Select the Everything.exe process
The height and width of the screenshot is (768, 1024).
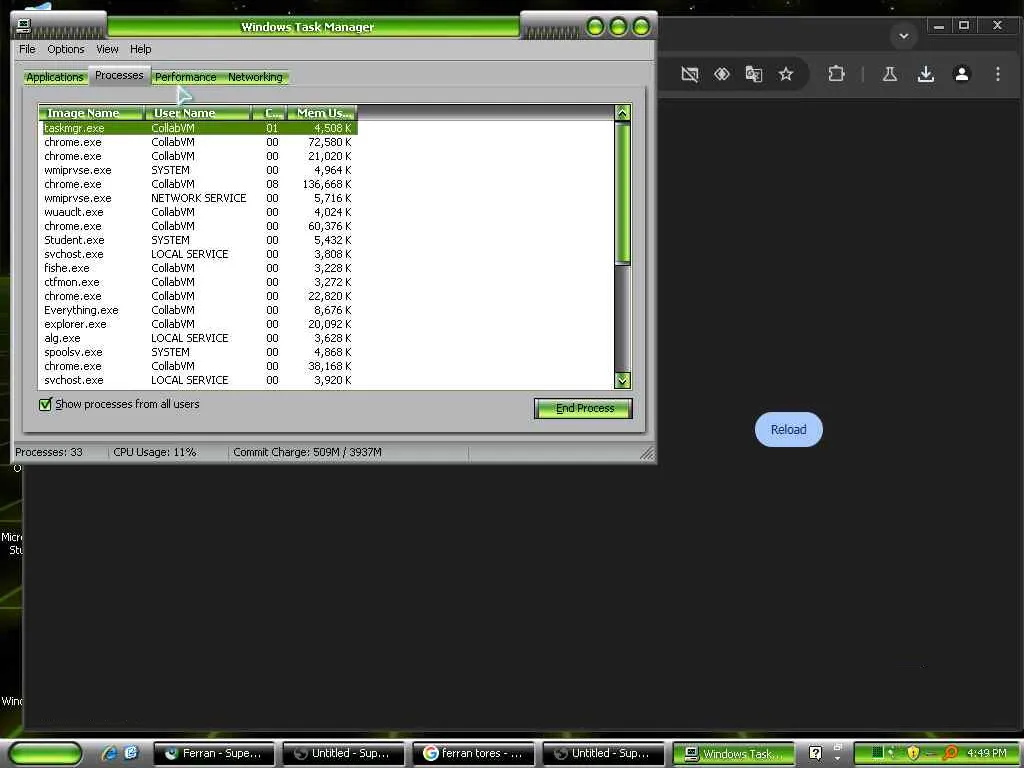coord(198,310)
